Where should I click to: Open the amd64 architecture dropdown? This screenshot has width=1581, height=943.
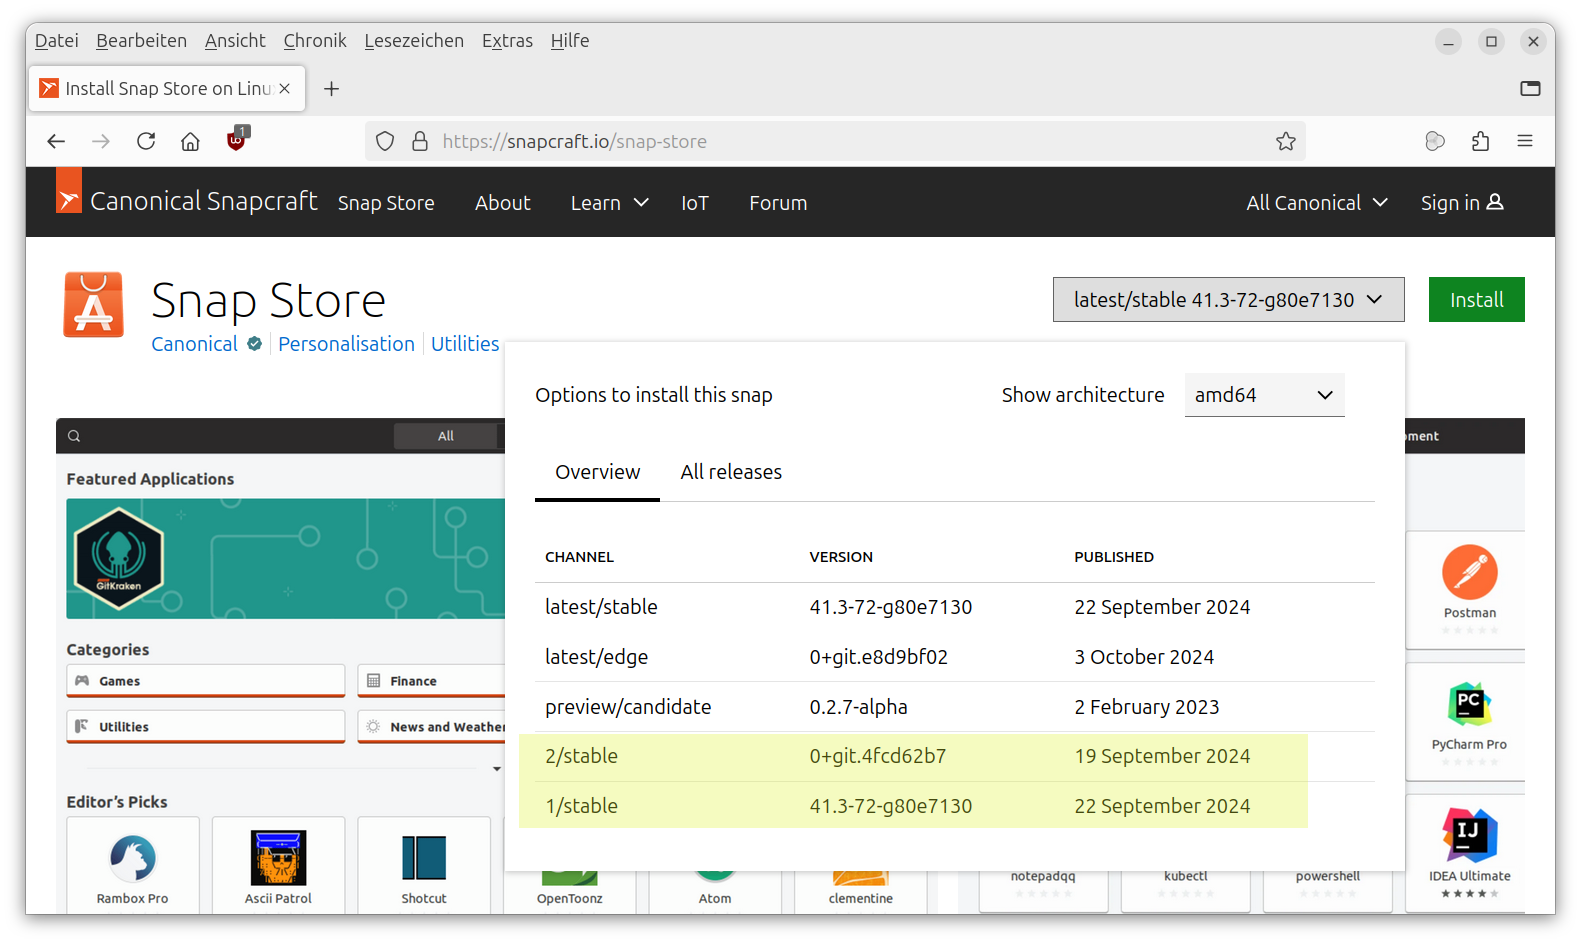[1264, 395]
